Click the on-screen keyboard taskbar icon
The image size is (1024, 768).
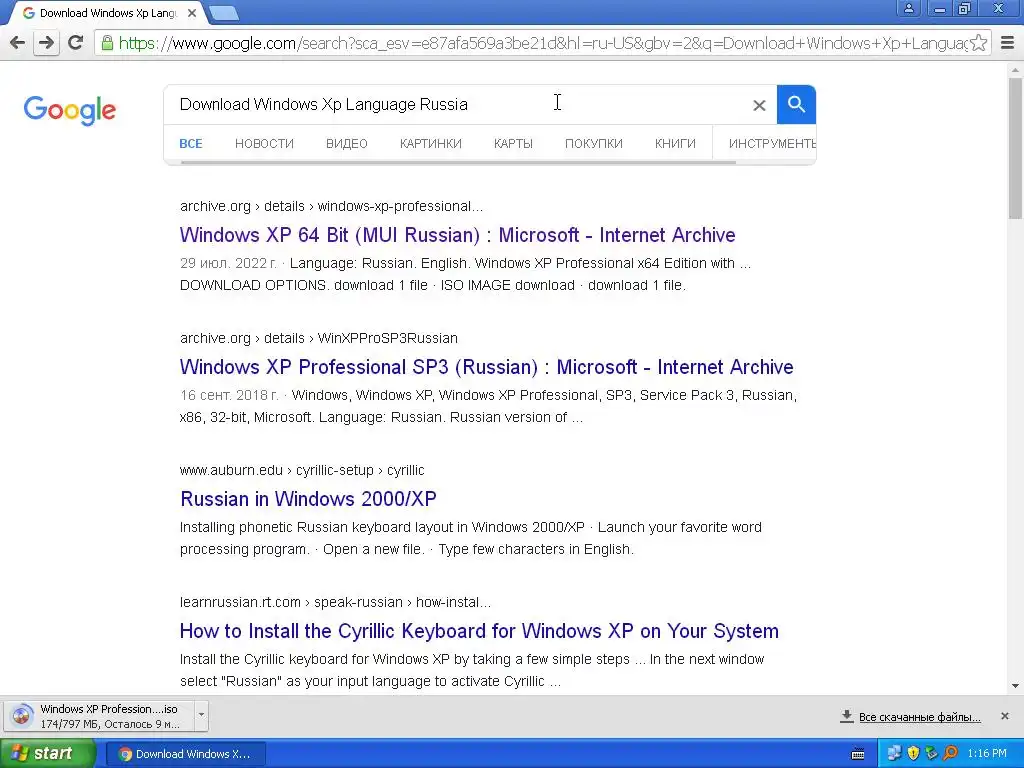tap(858, 754)
